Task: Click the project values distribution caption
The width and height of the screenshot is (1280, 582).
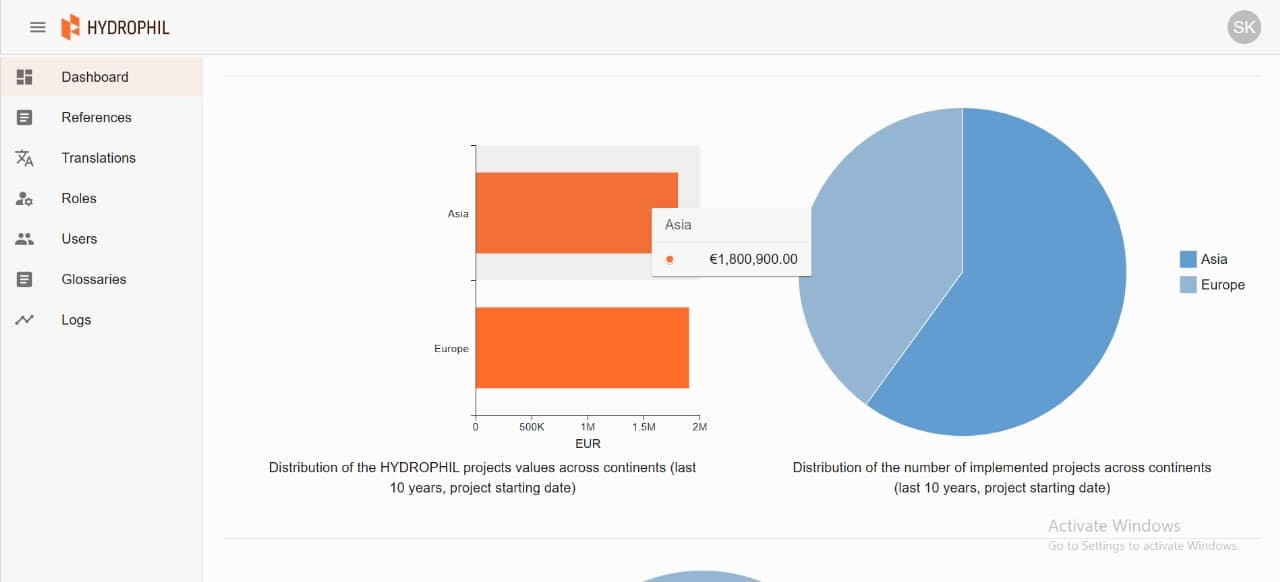Action: pyautogui.click(x=483, y=478)
